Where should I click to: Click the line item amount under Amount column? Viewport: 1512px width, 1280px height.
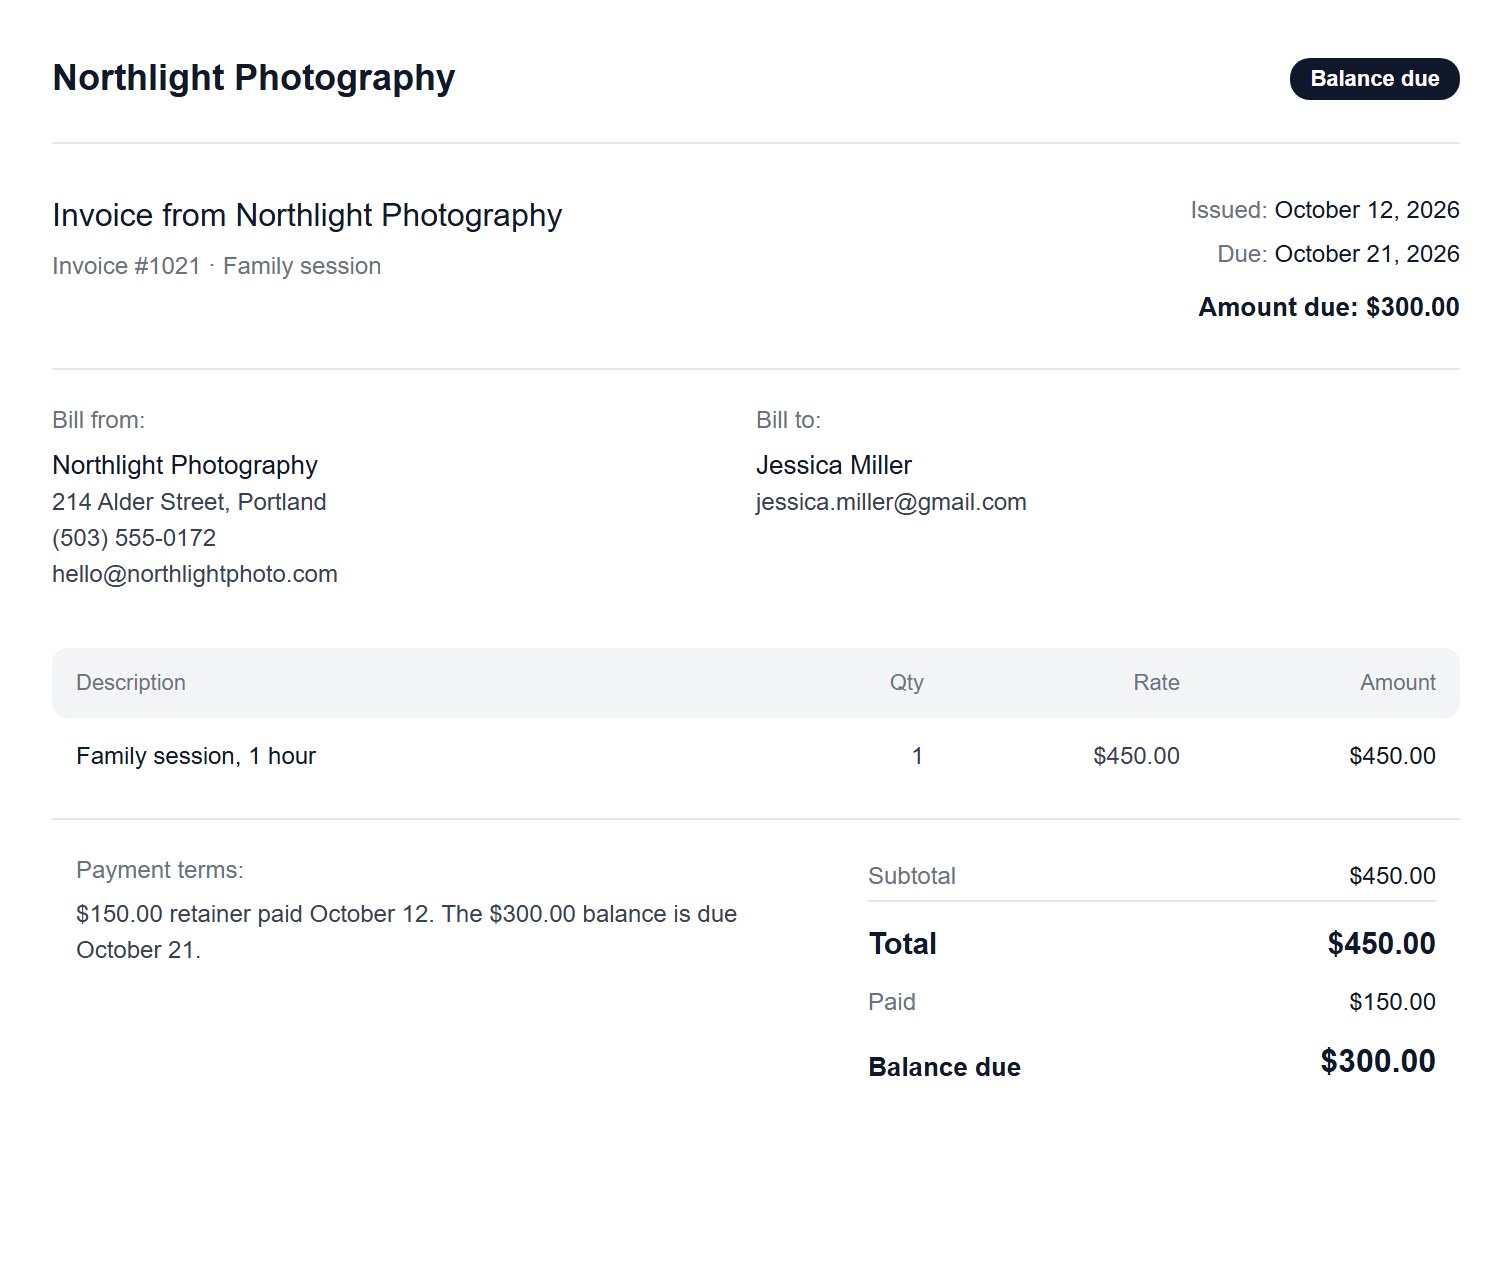pyautogui.click(x=1392, y=756)
